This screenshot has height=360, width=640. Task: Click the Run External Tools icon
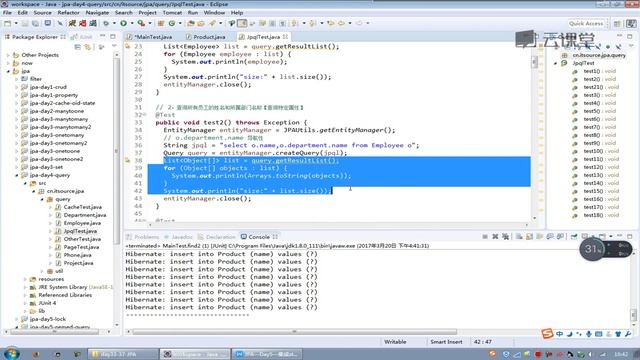pyautogui.click(x=141, y=24)
